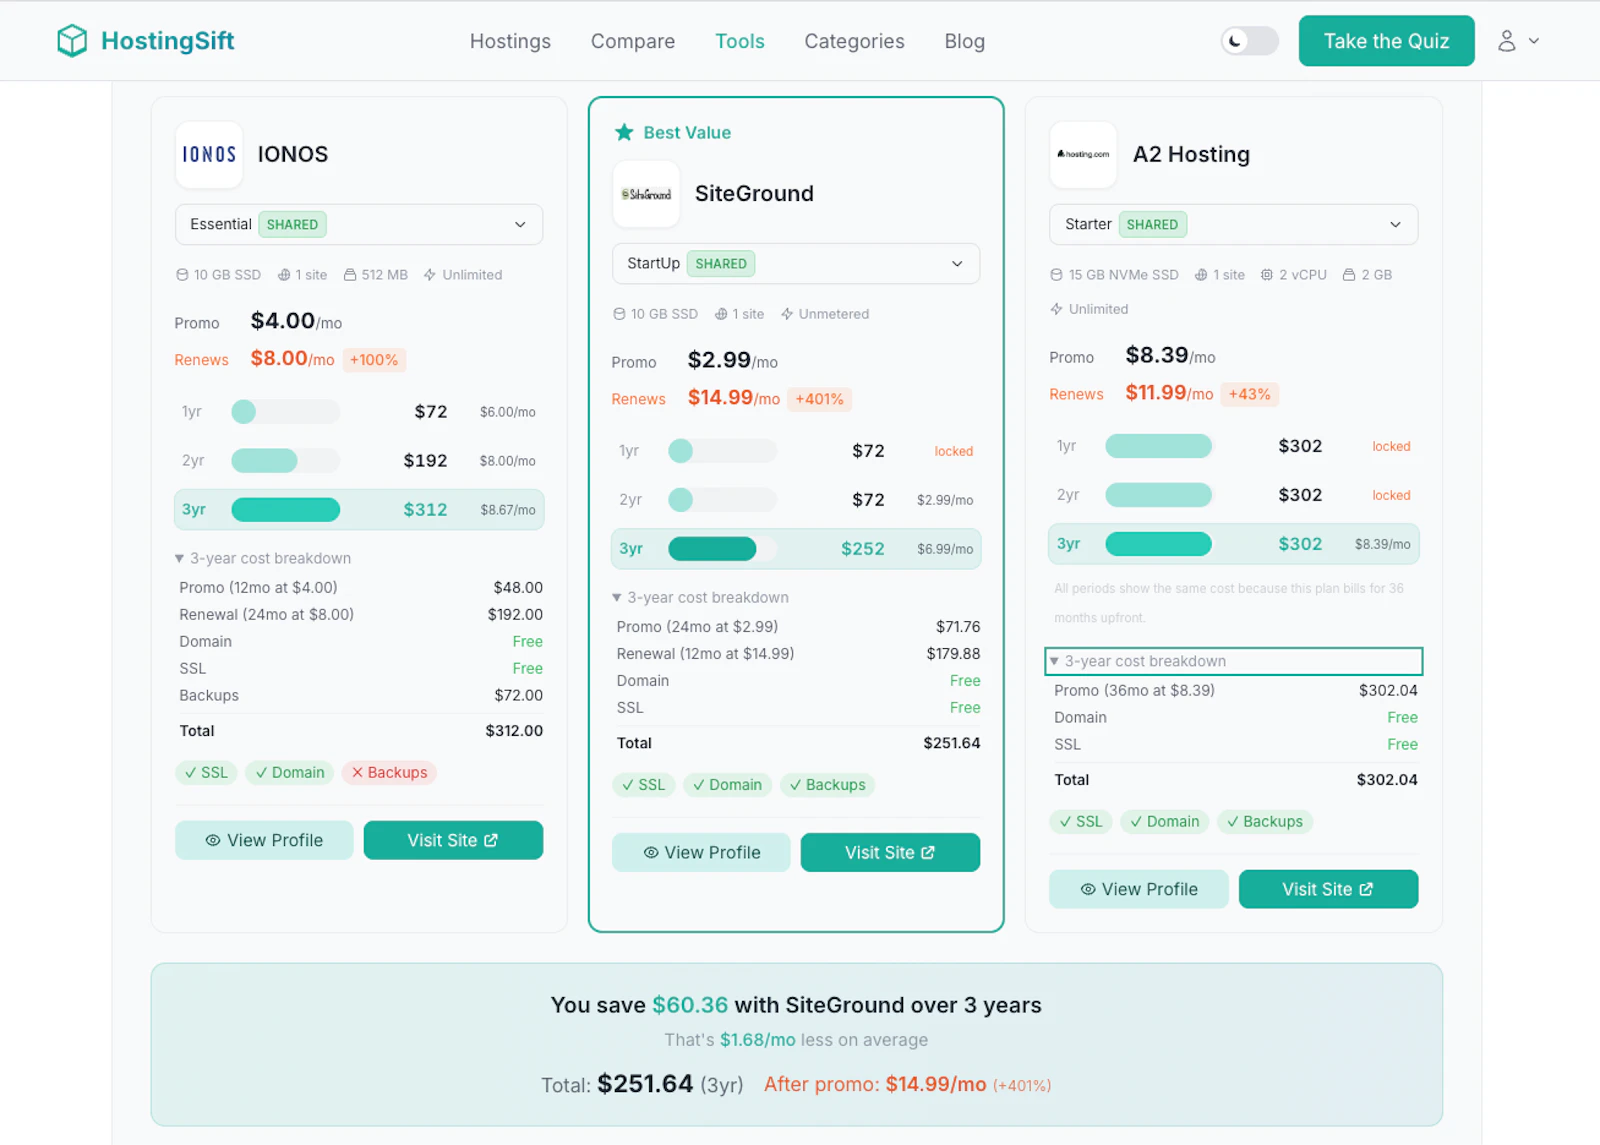The height and width of the screenshot is (1145, 1600).
Task: Click the SiteGround provider logo
Action: 646,194
